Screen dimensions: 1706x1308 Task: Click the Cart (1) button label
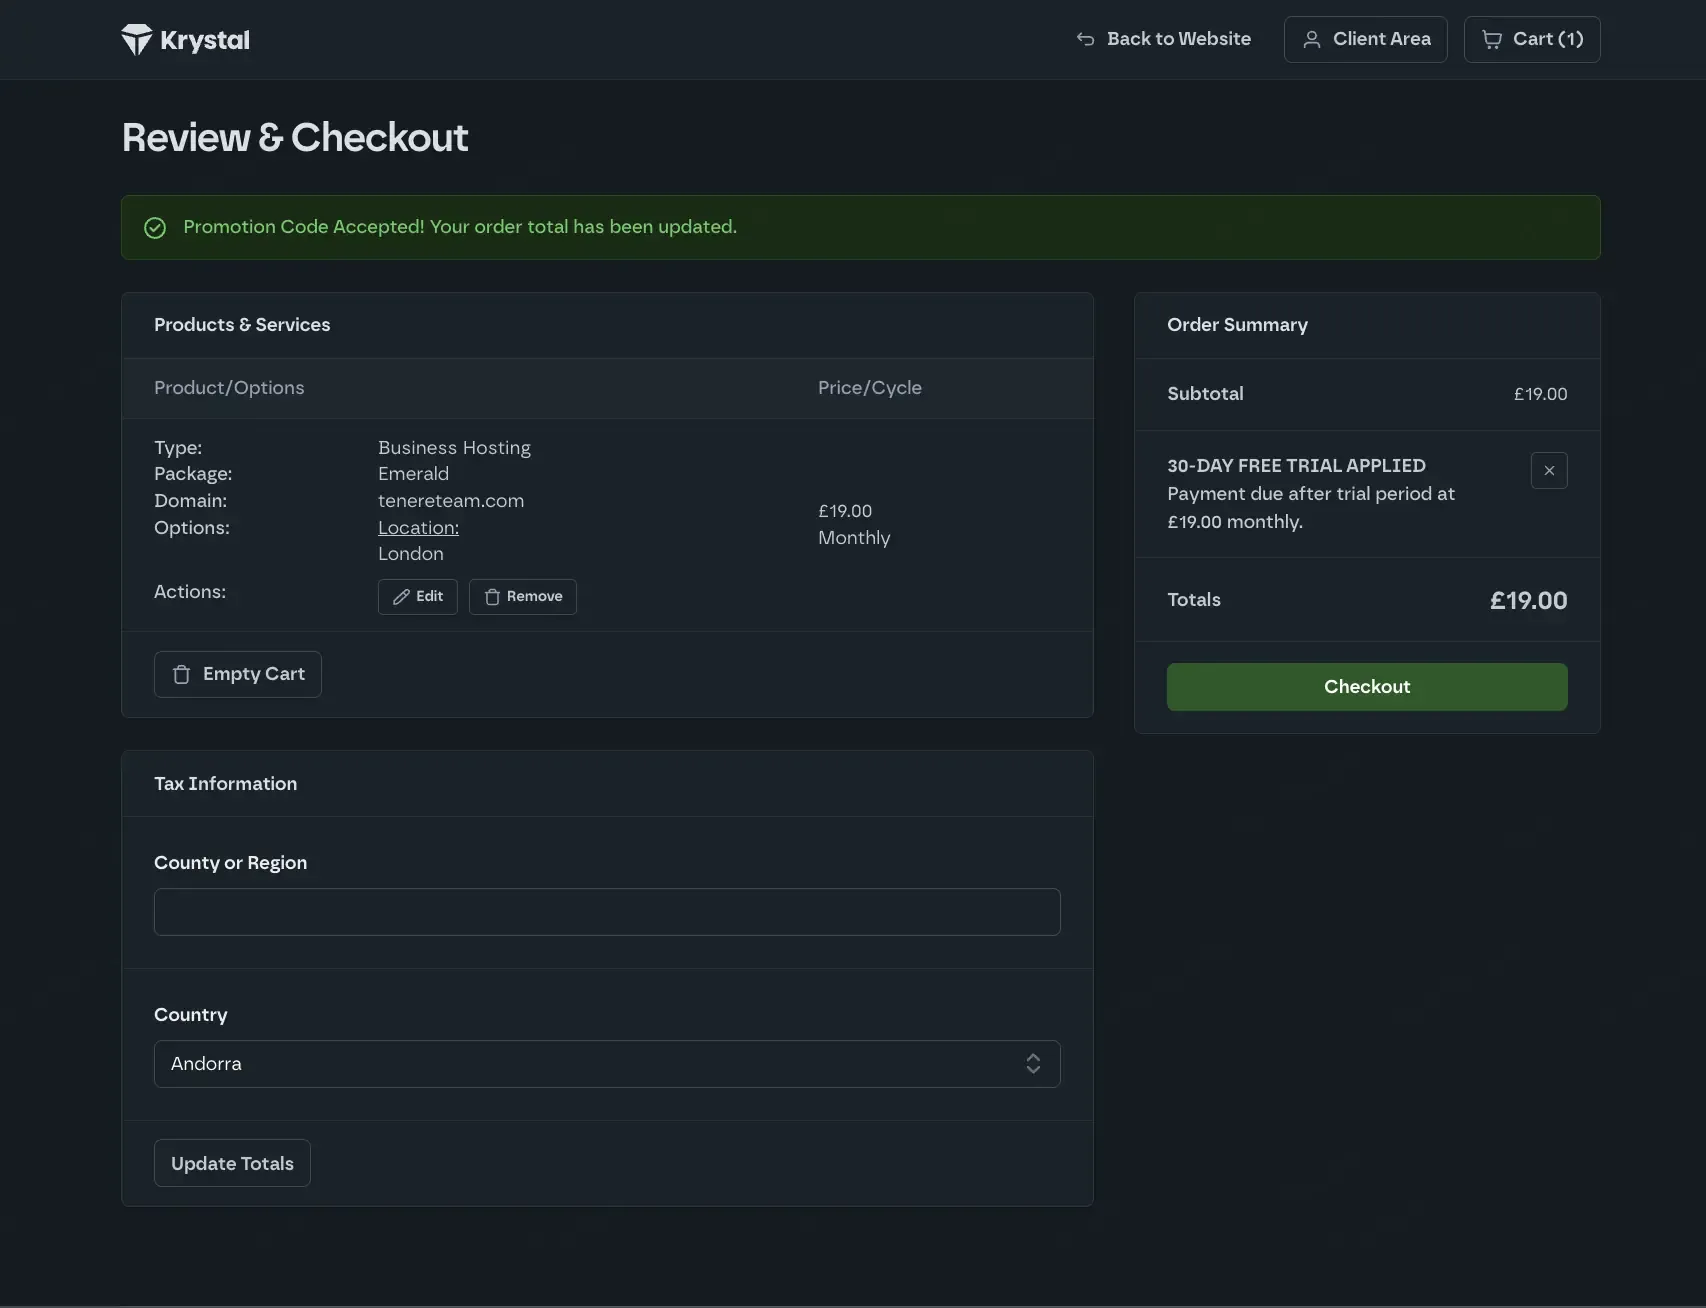1548,39
